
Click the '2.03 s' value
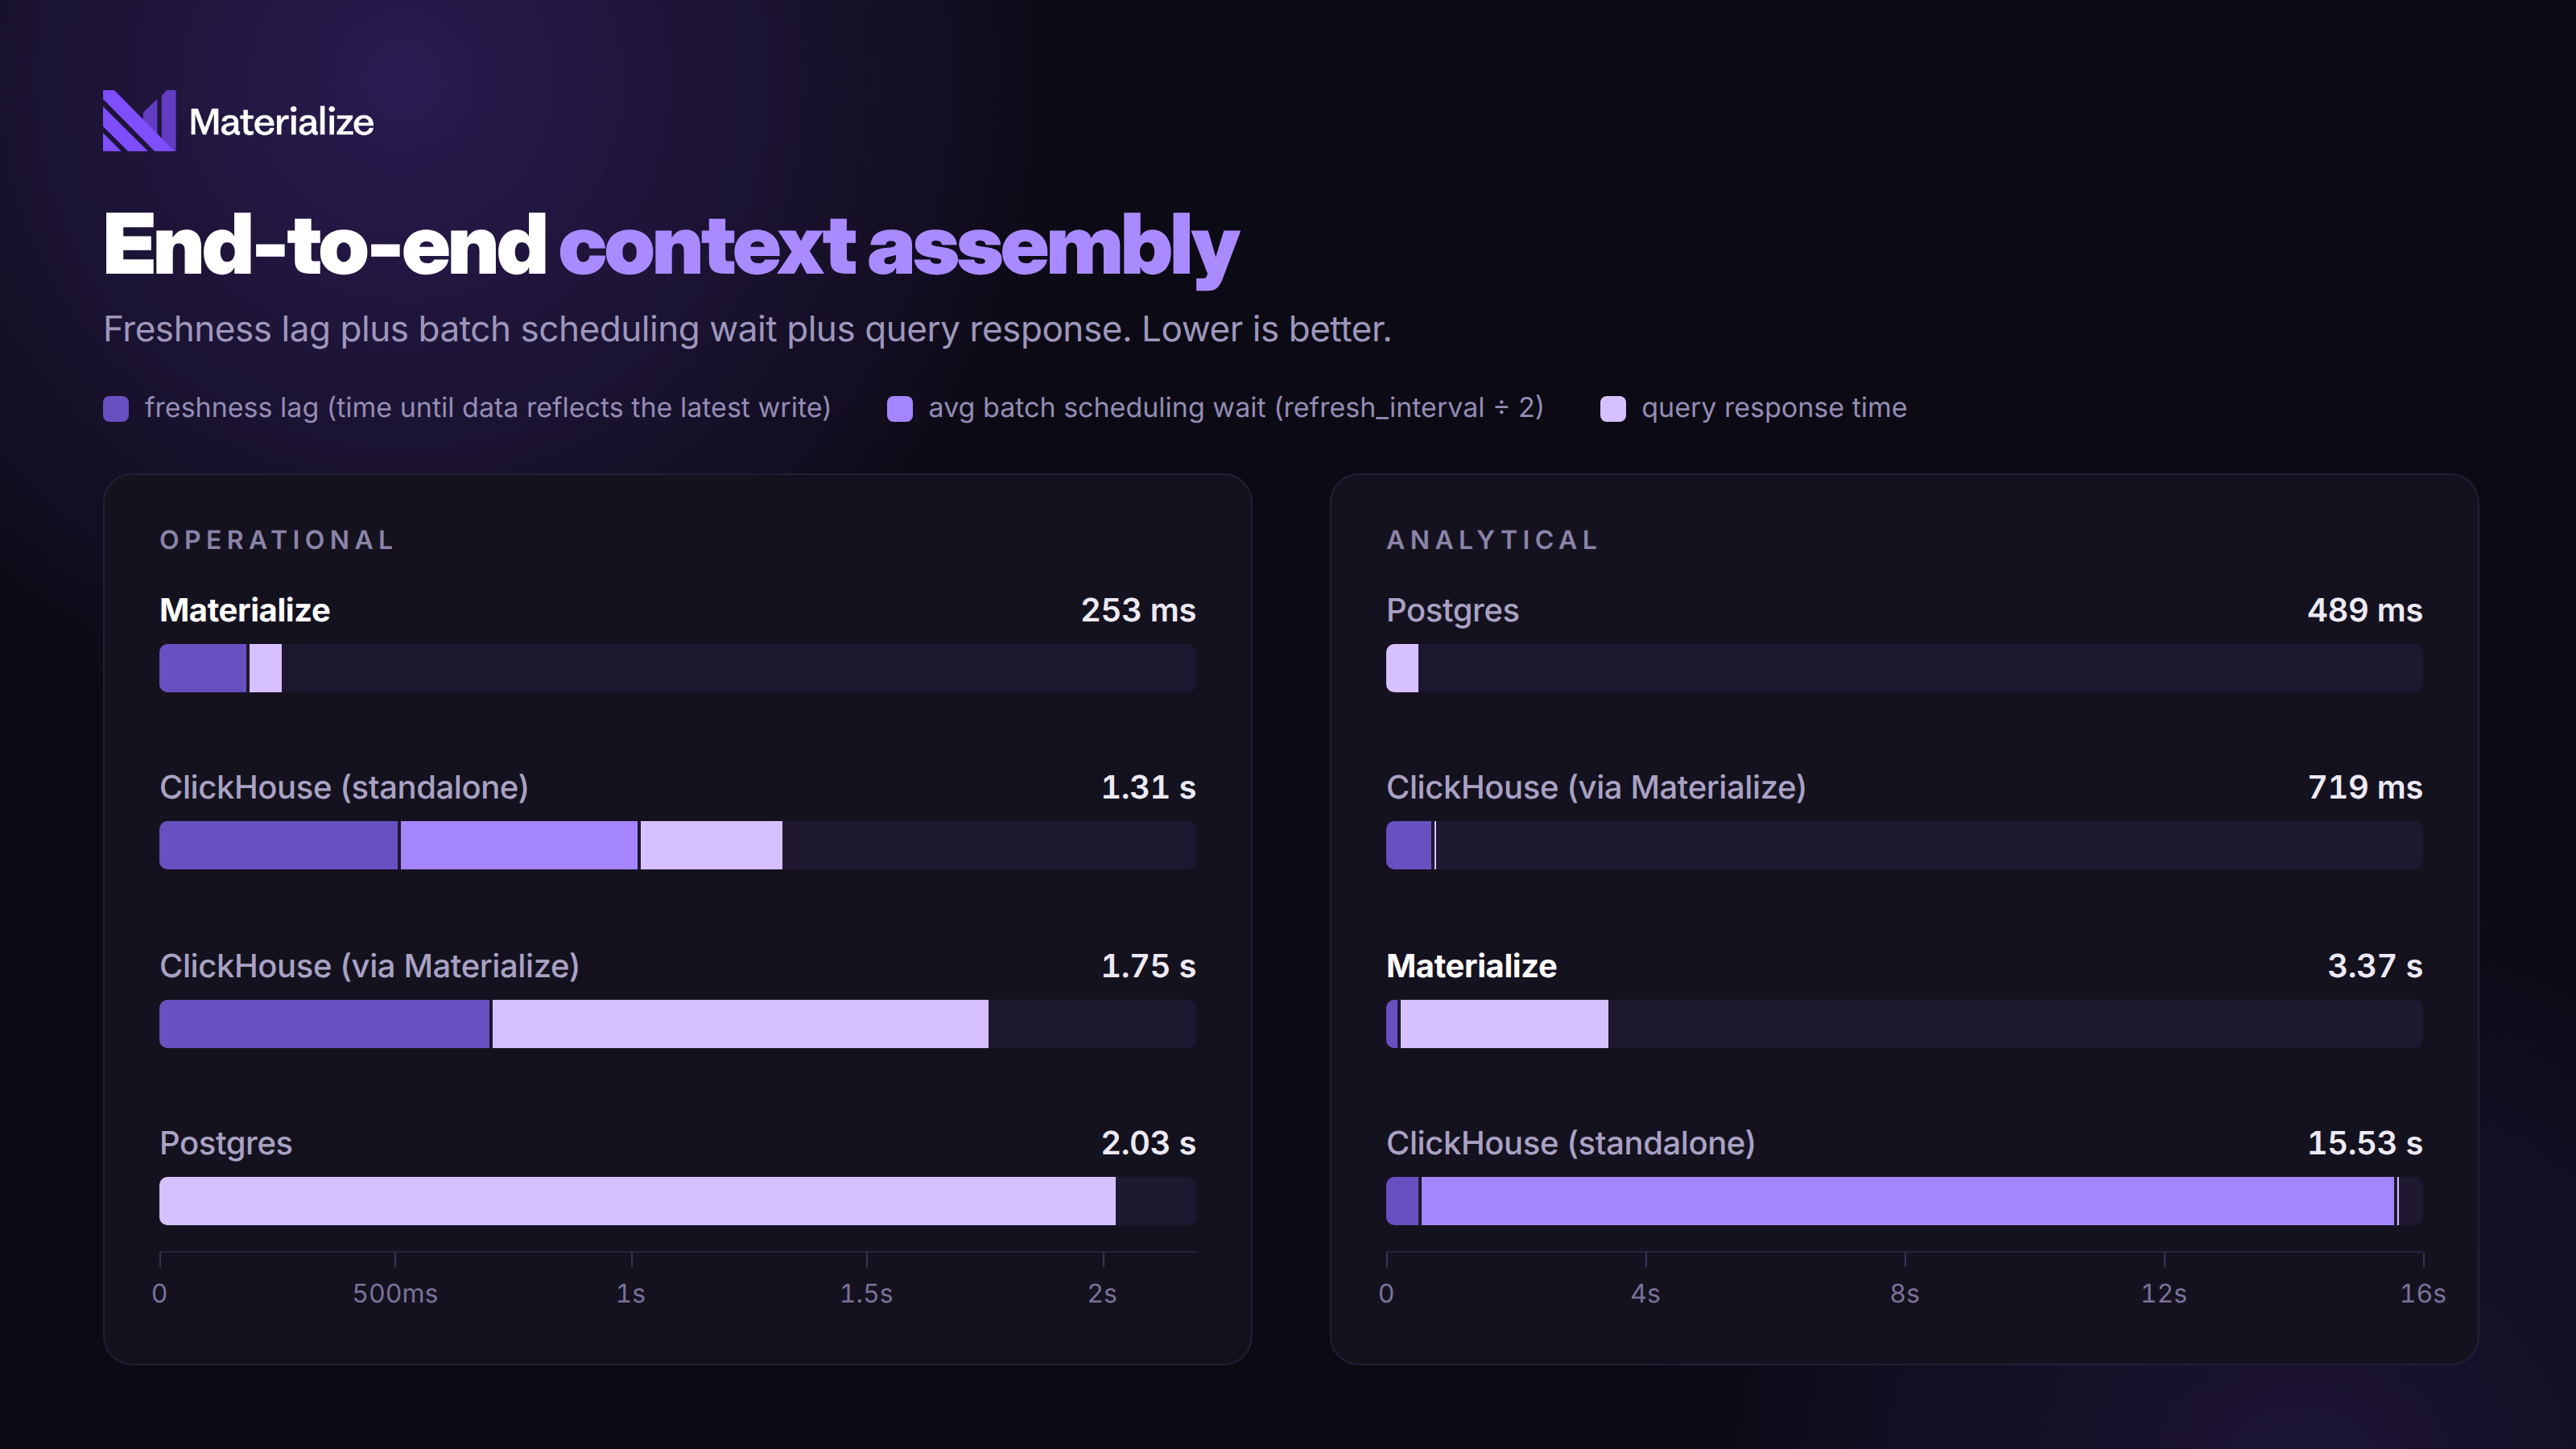coord(1148,1143)
